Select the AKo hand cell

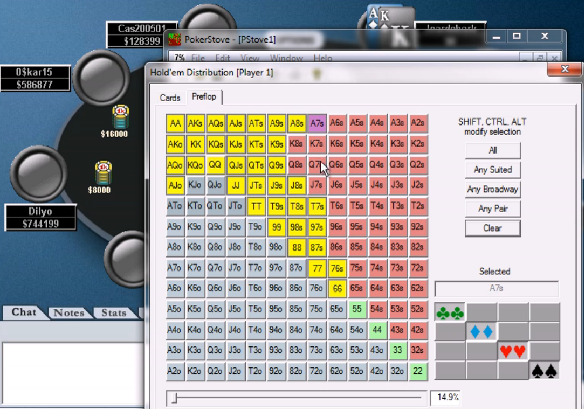175,144
